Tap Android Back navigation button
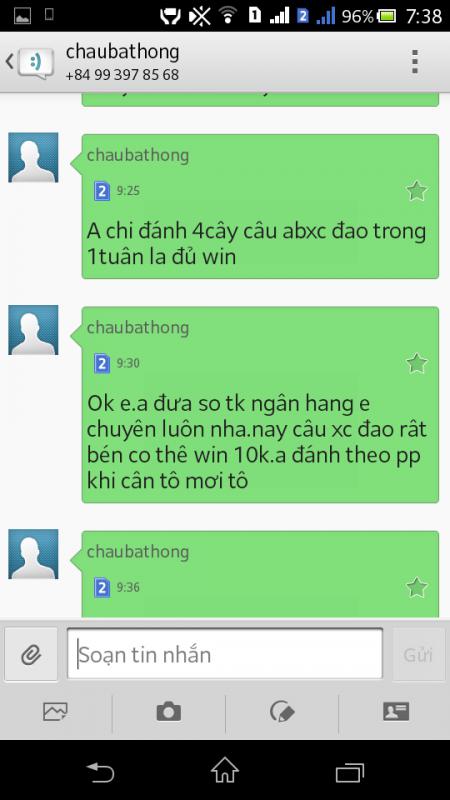The width and height of the screenshot is (450, 800). click(100, 772)
